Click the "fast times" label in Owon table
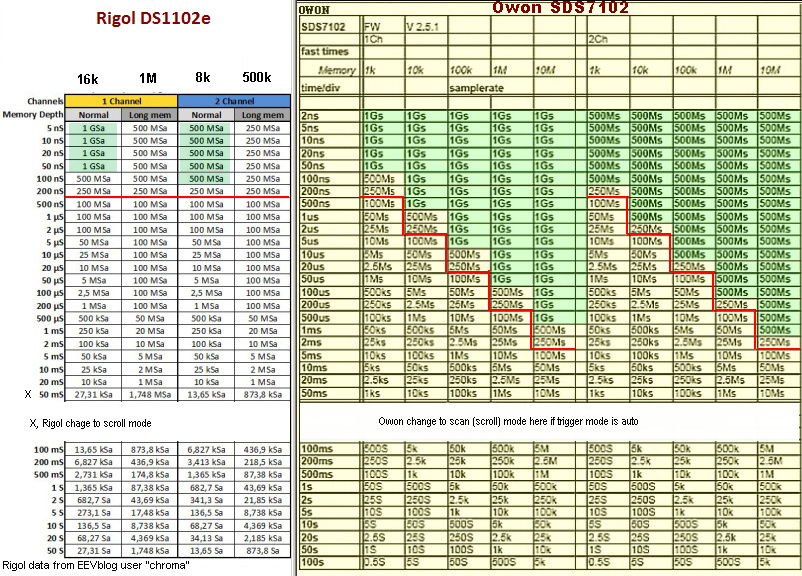 pos(325,52)
